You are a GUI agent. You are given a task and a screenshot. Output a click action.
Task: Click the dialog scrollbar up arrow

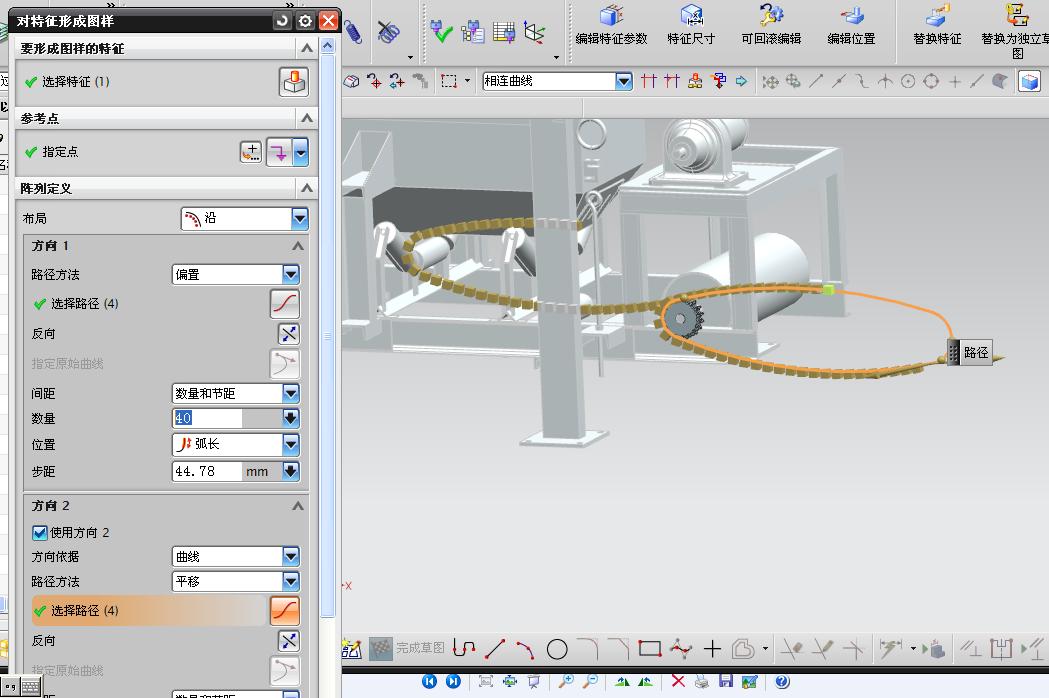(327, 46)
